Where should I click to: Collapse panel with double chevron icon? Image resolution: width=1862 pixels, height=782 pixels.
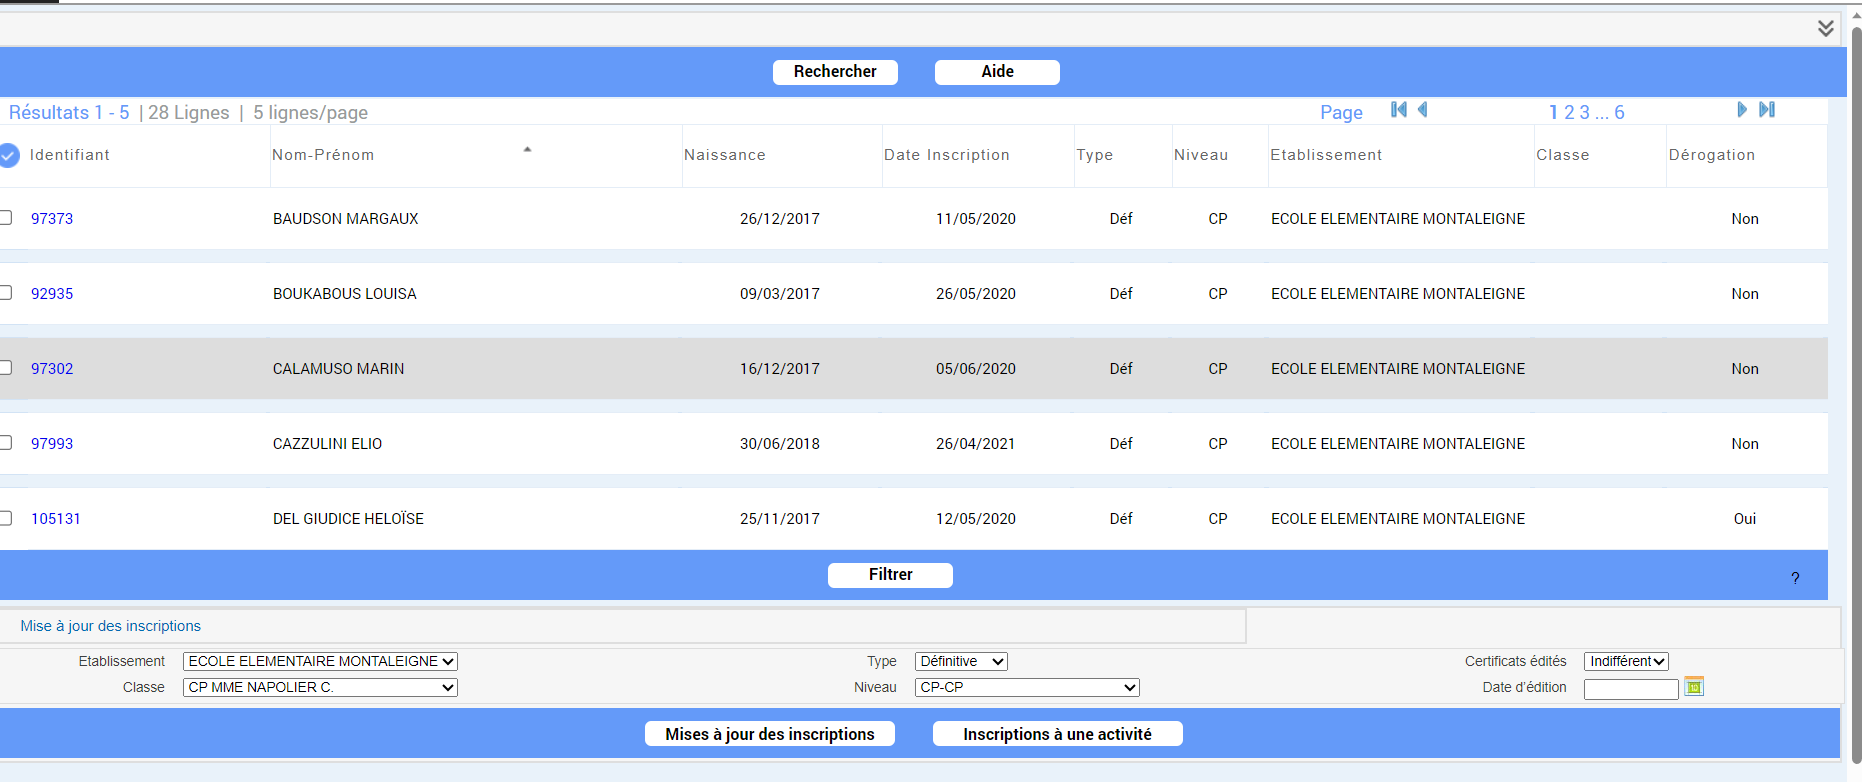tap(1825, 28)
